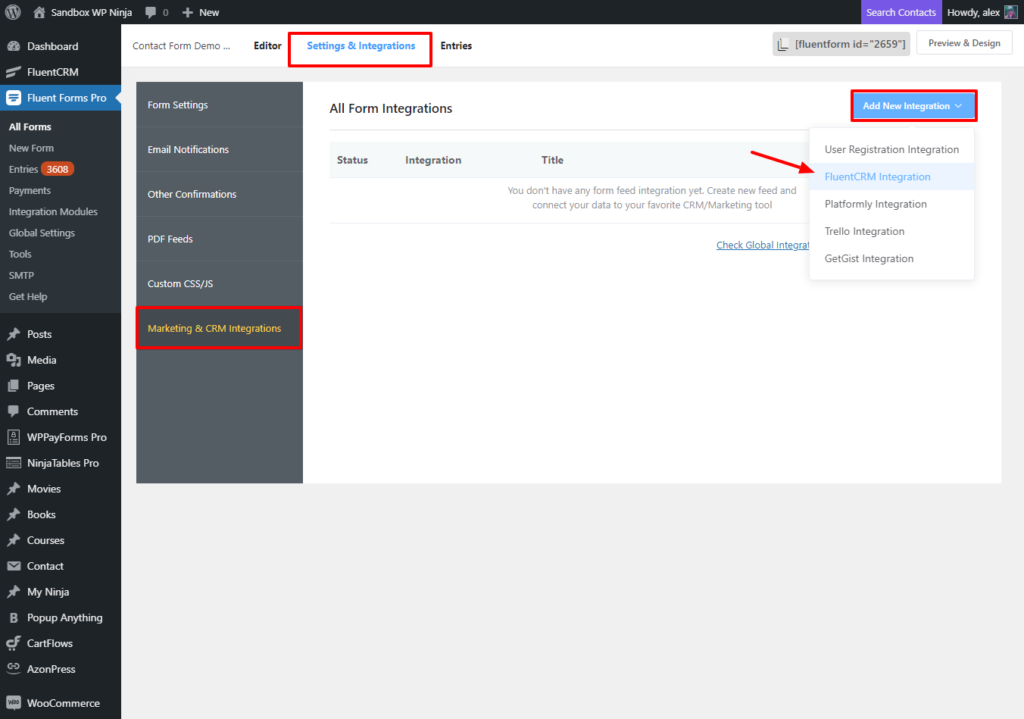Click the My Ninja pin icon
Image resolution: width=1024 pixels, height=719 pixels.
pos(13,592)
